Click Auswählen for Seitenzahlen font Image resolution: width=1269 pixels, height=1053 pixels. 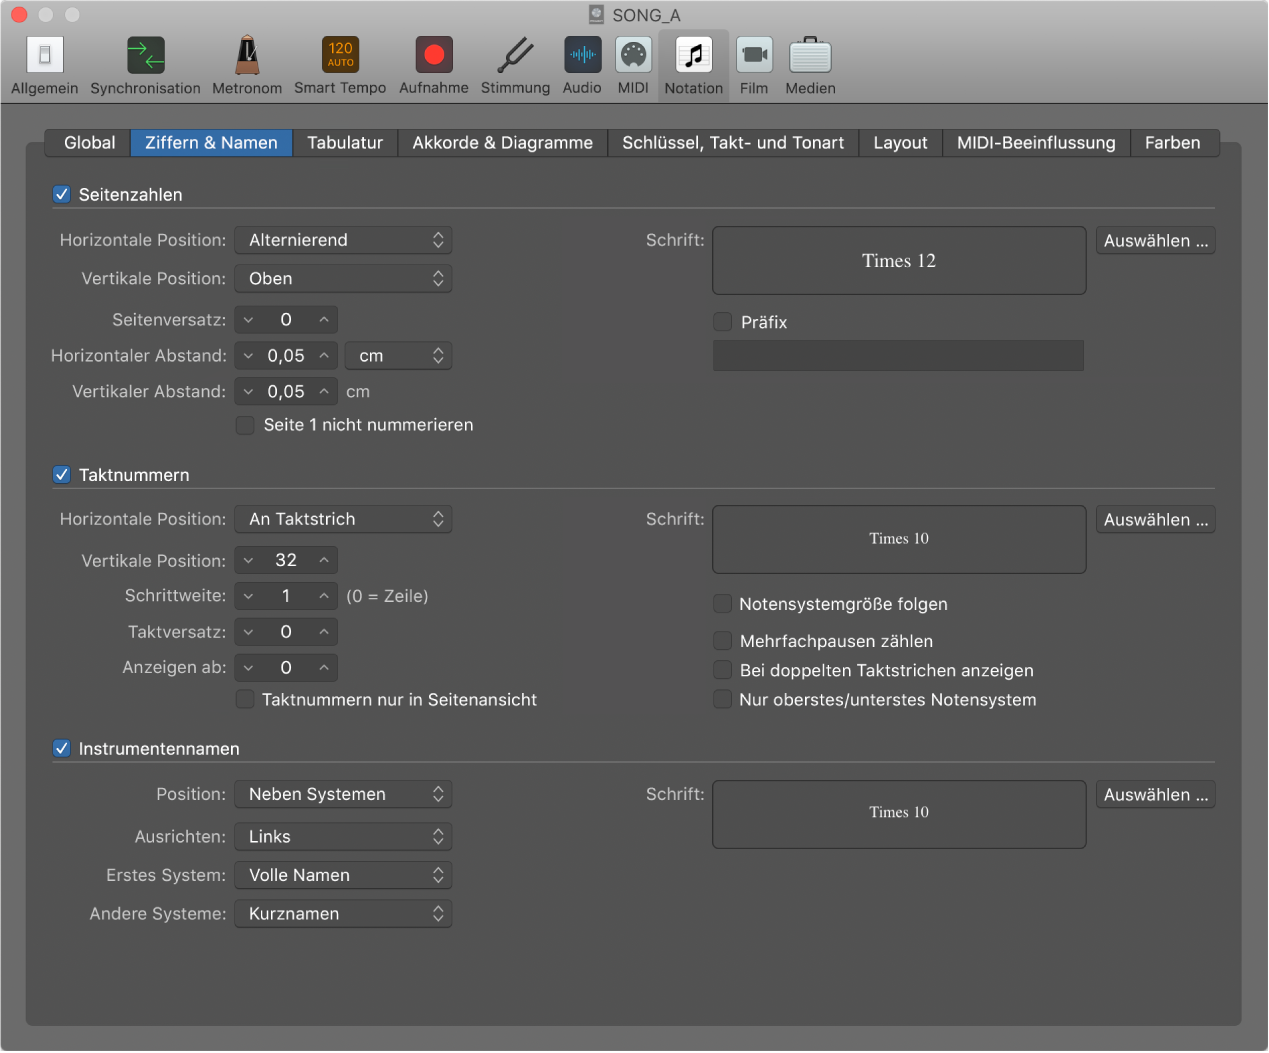click(x=1155, y=241)
